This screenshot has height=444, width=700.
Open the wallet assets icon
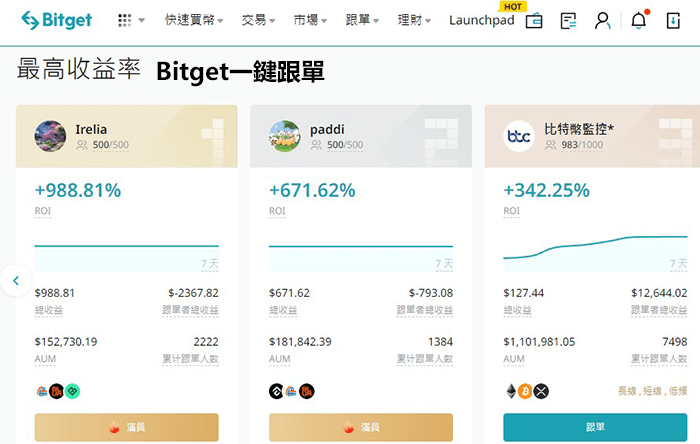534,21
